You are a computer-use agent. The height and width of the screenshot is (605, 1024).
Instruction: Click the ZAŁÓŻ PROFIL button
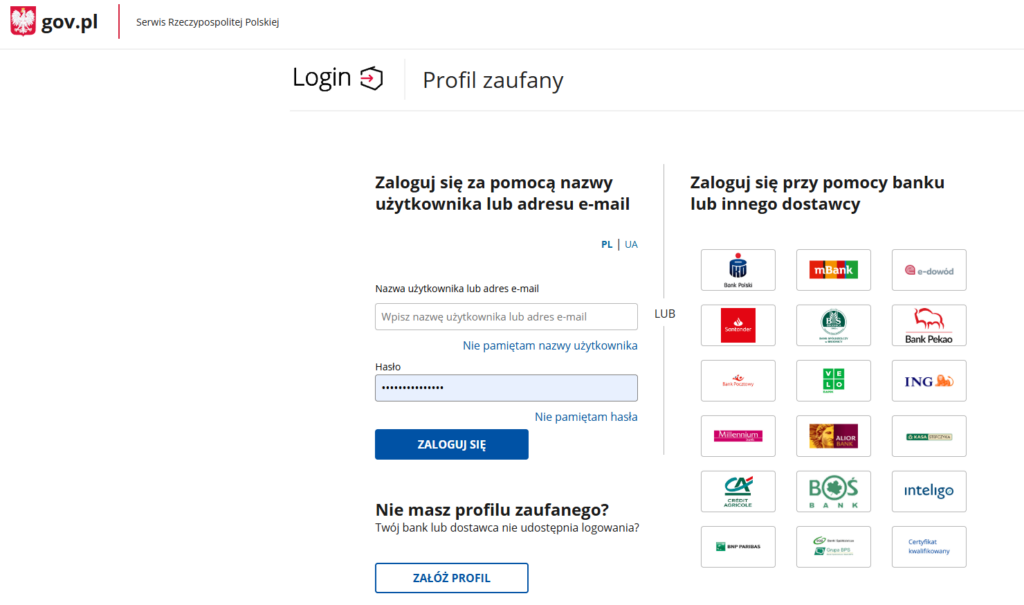[451, 578]
